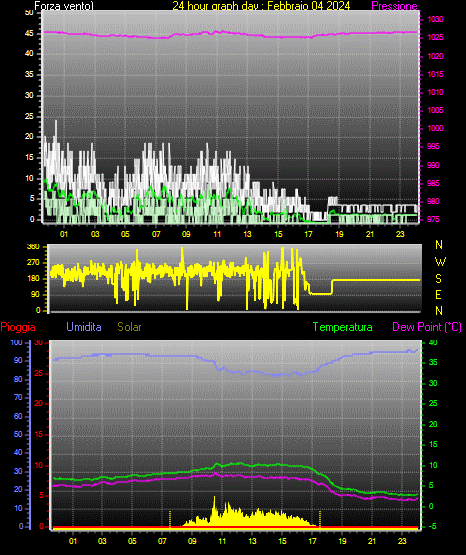
Task: Click the '1020' value on the pressure axis
Action: pyautogui.click(x=435, y=56)
